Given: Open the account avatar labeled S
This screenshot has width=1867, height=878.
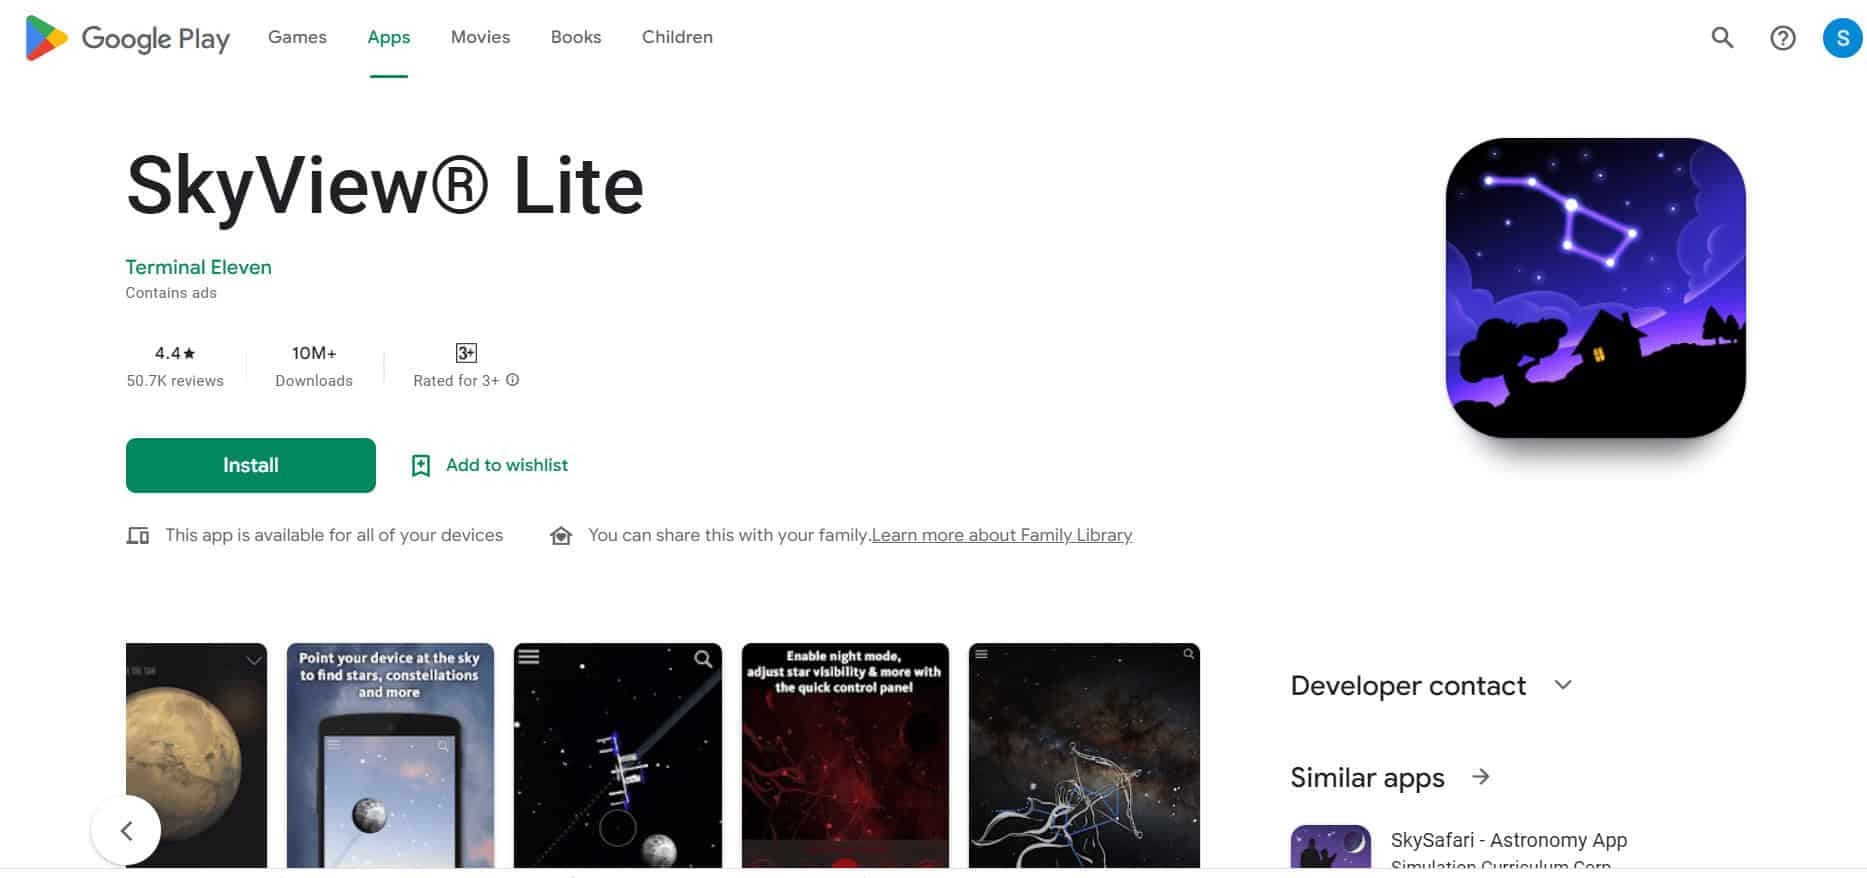Looking at the screenshot, I should [x=1842, y=38].
